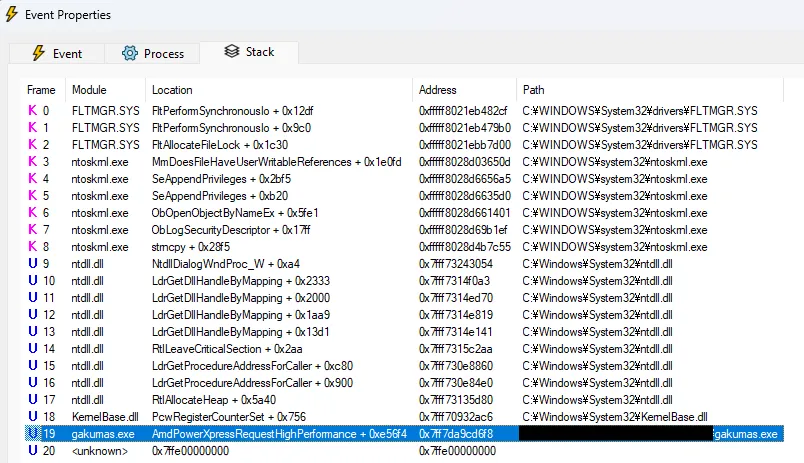Select location strncpy + 0x28f5
Screen dimensions: 804x463
[191, 247]
